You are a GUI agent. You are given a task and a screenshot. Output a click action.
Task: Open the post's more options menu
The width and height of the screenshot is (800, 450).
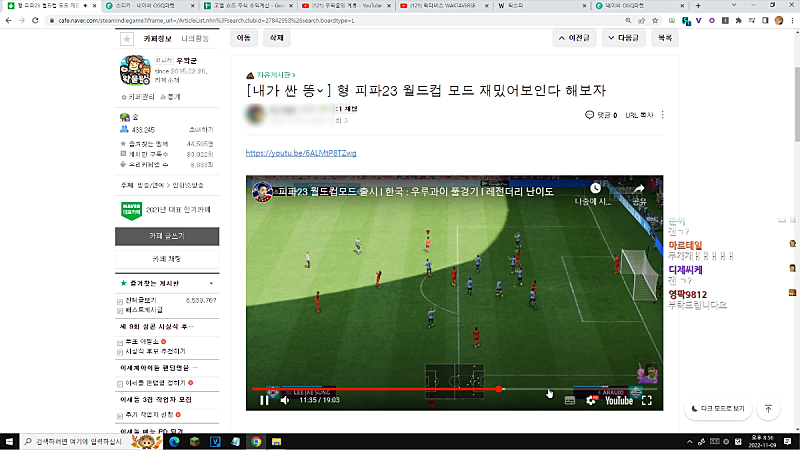point(663,115)
